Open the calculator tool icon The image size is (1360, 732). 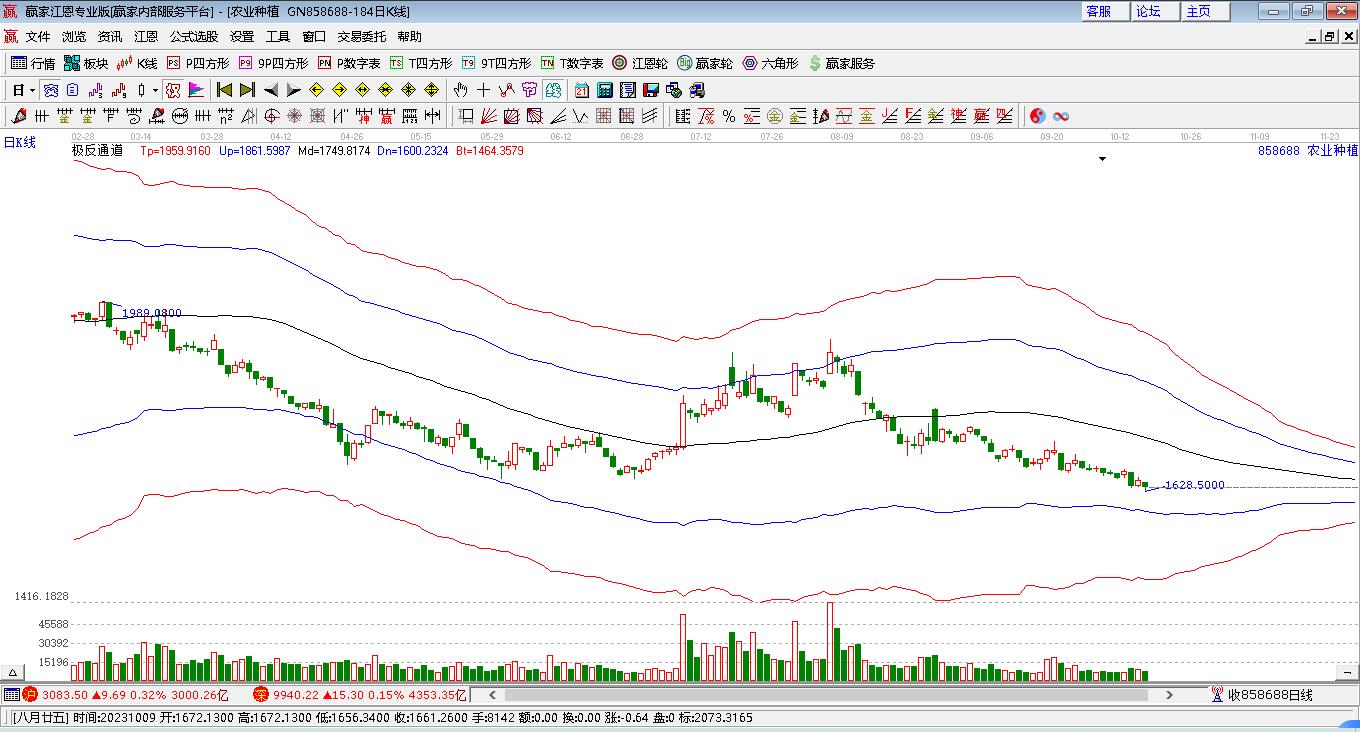click(x=604, y=90)
